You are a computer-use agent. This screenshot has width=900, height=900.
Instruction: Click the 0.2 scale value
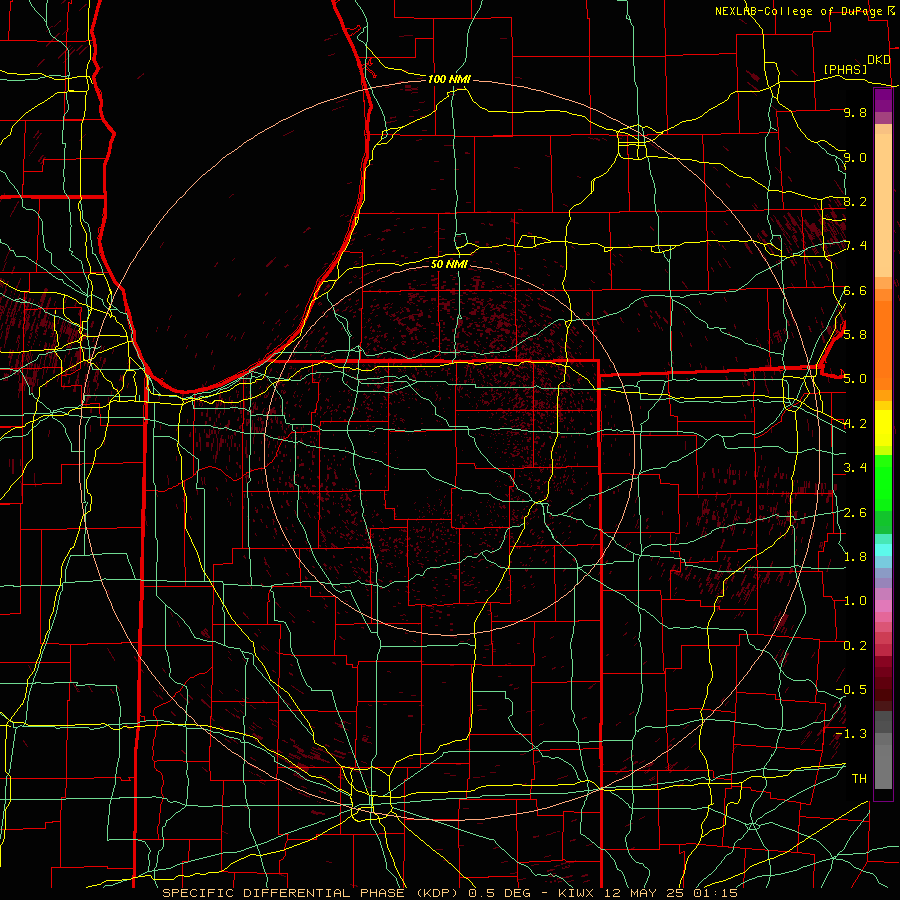pos(855,646)
